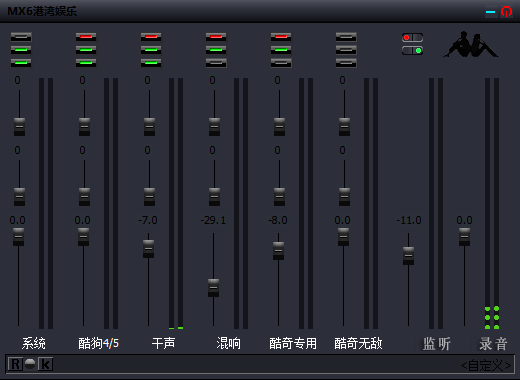Screen dimensions: 520x380
Task: Toggle the top button of 系统 channel
Action: 21,37
